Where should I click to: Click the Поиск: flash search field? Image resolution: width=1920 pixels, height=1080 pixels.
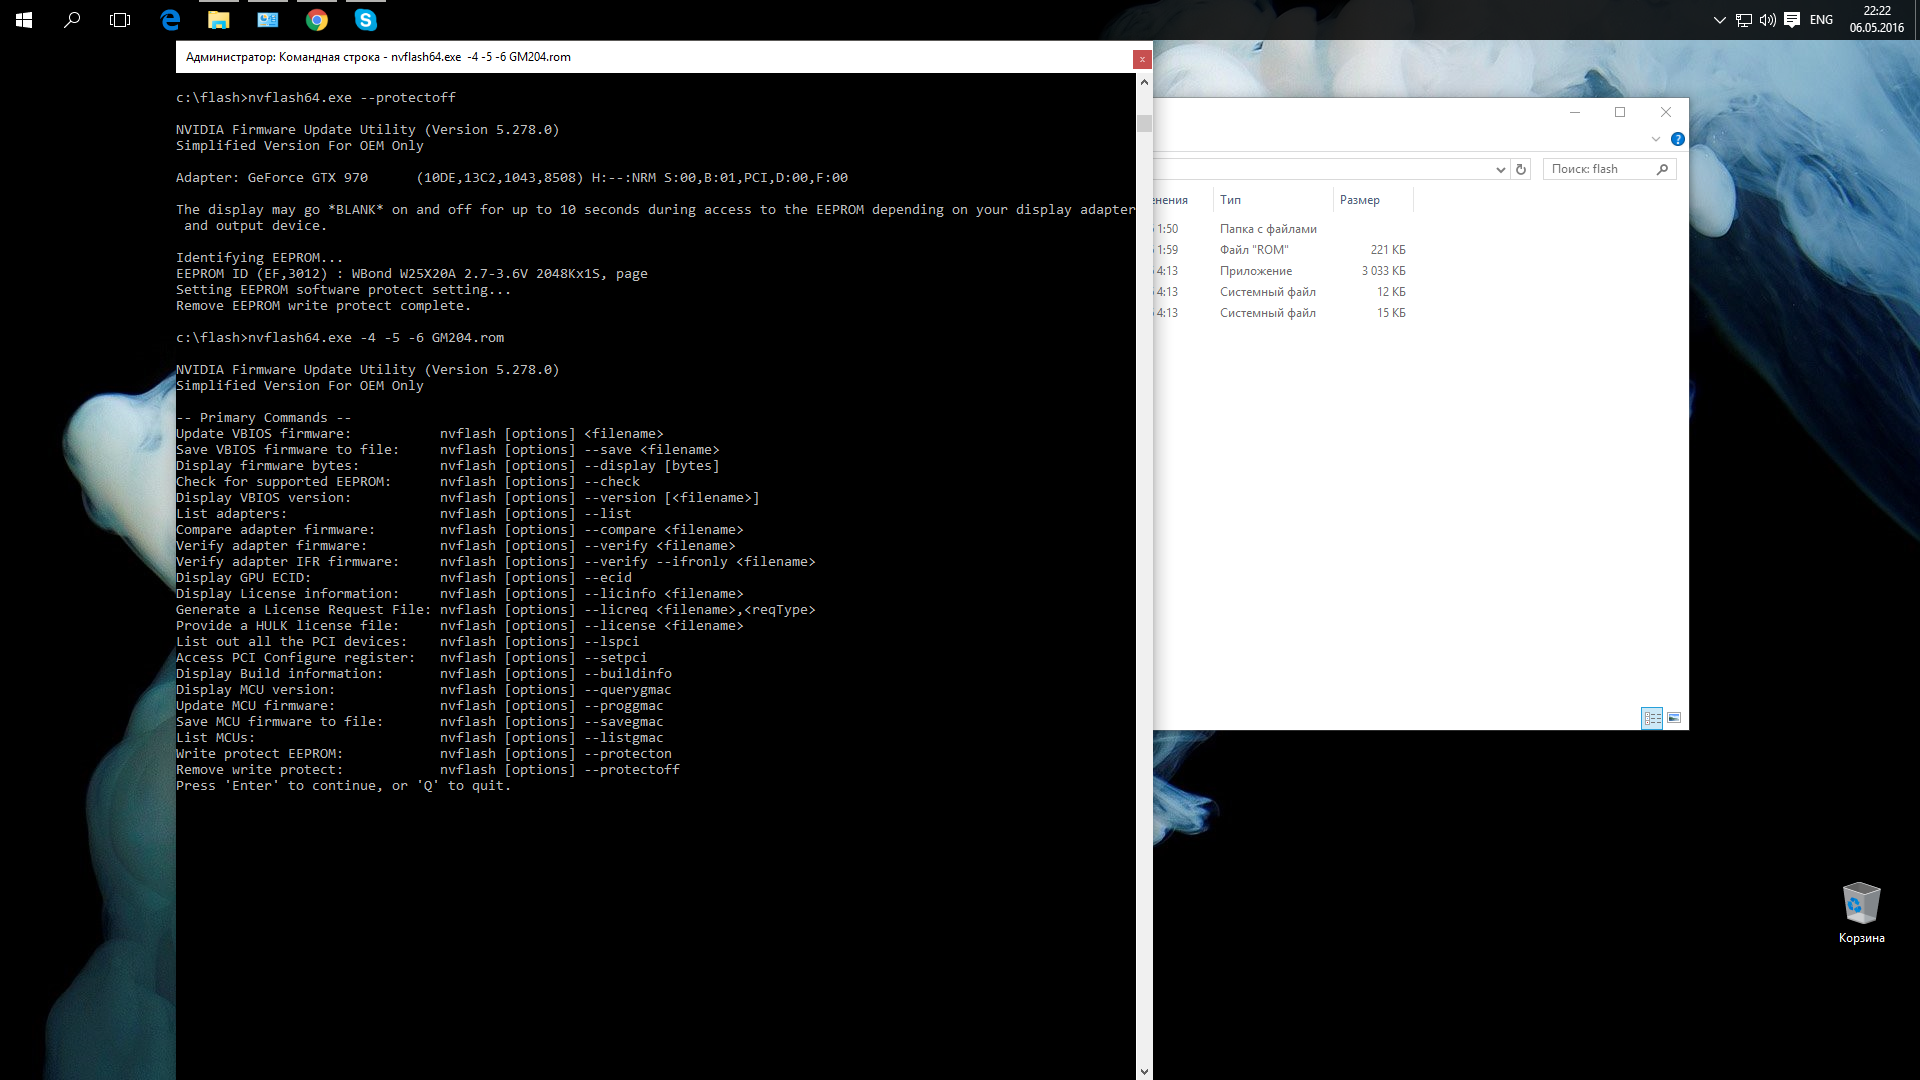pyautogui.click(x=1598, y=169)
